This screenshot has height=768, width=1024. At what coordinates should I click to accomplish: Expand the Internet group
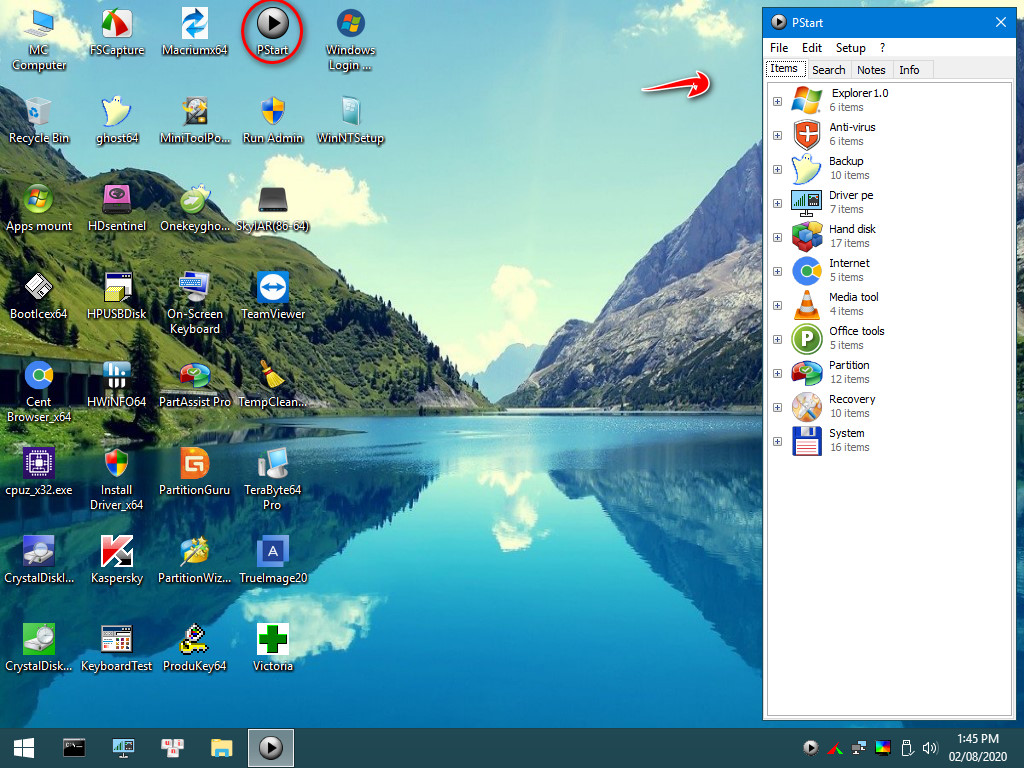(x=777, y=271)
